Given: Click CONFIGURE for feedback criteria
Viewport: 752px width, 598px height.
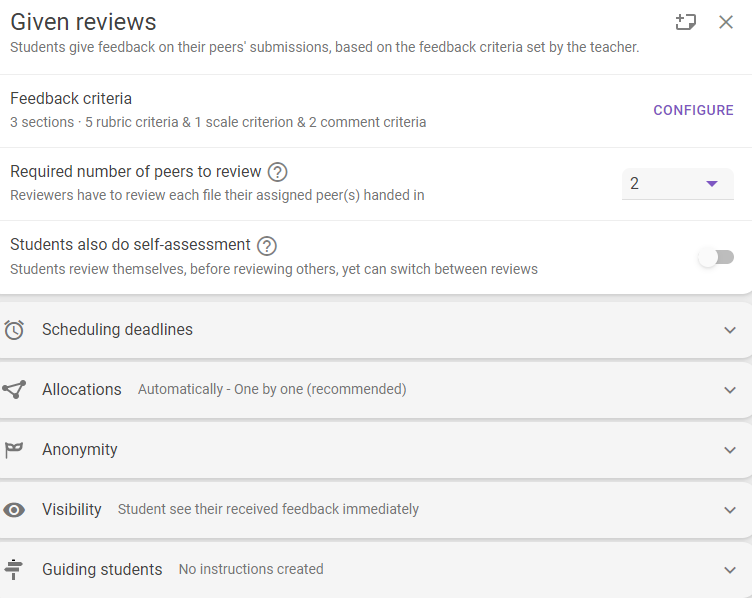Looking at the screenshot, I should click(693, 110).
